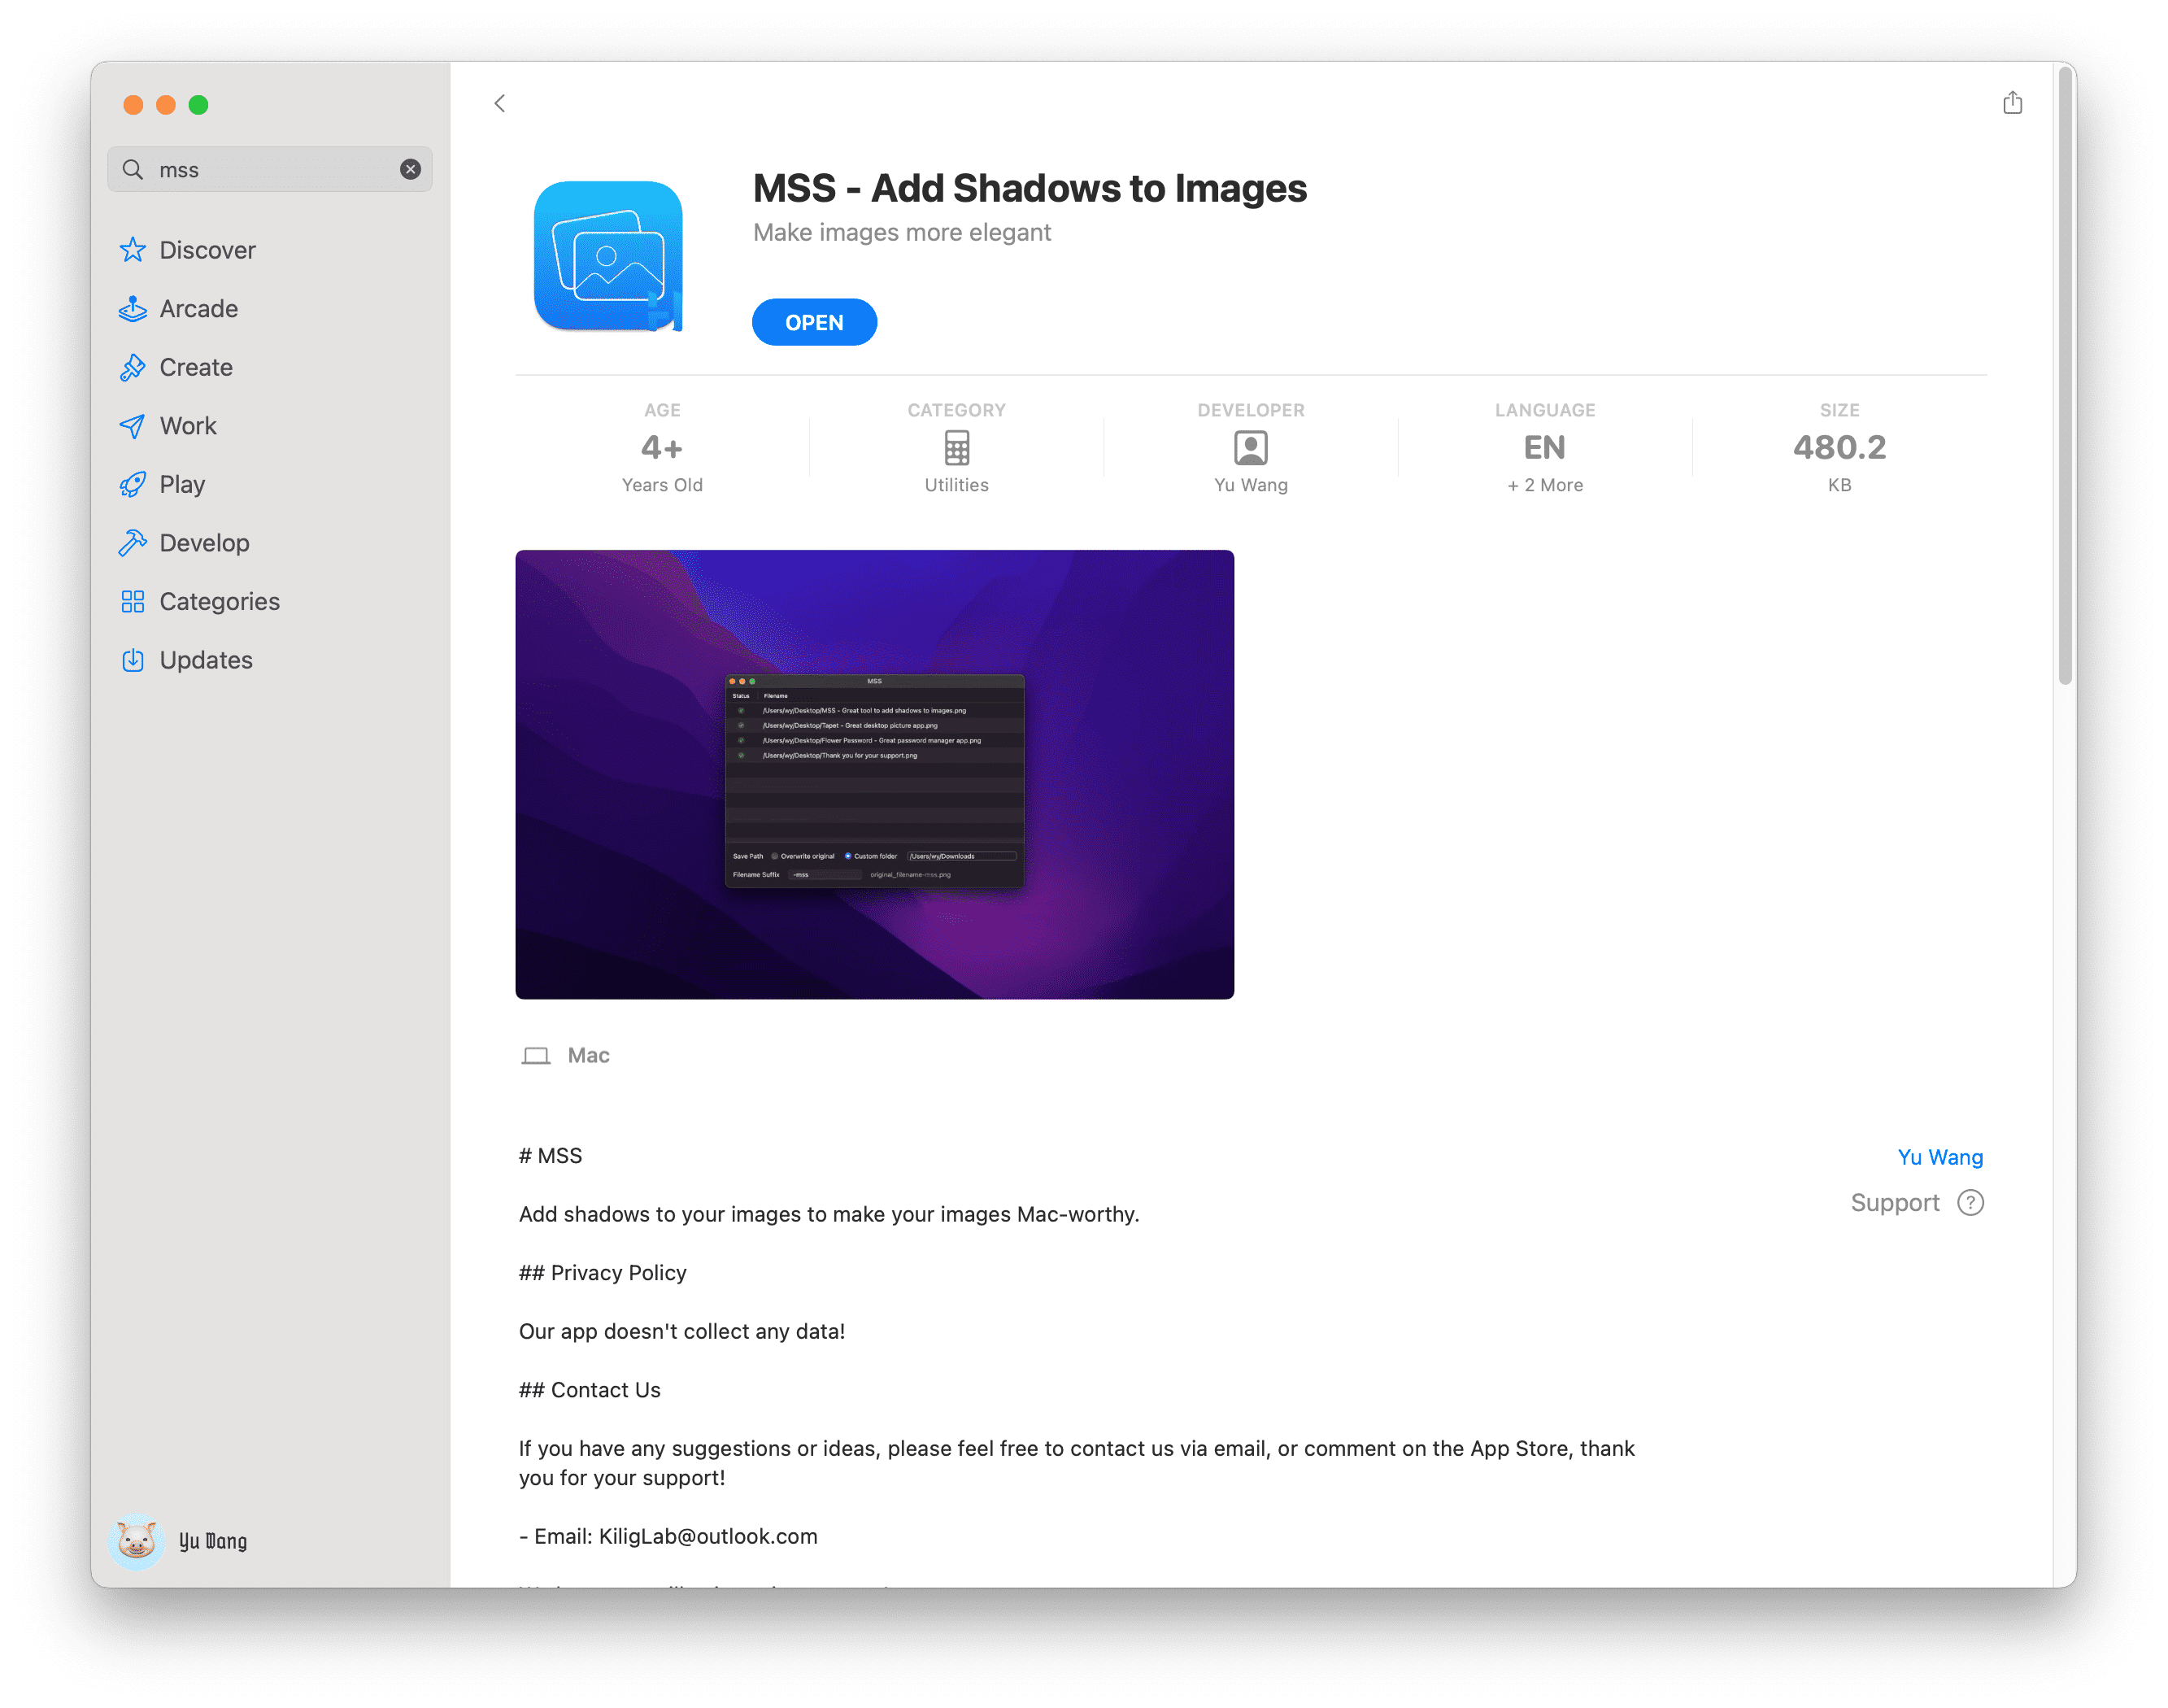Click the Develop hammer icon

pos(133,543)
